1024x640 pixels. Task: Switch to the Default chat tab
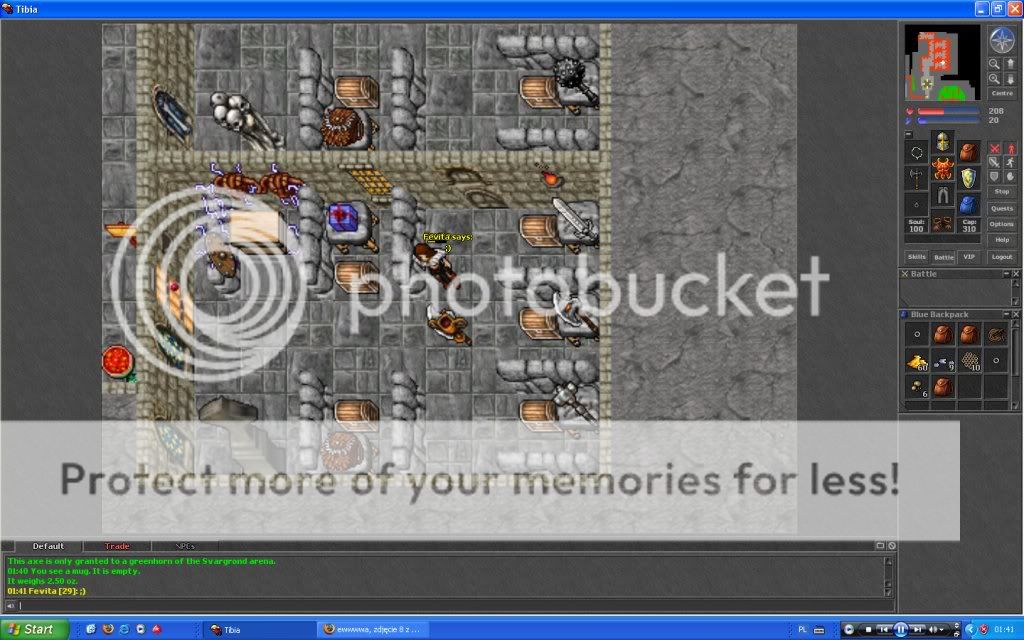pyautogui.click(x=48, y=546)
